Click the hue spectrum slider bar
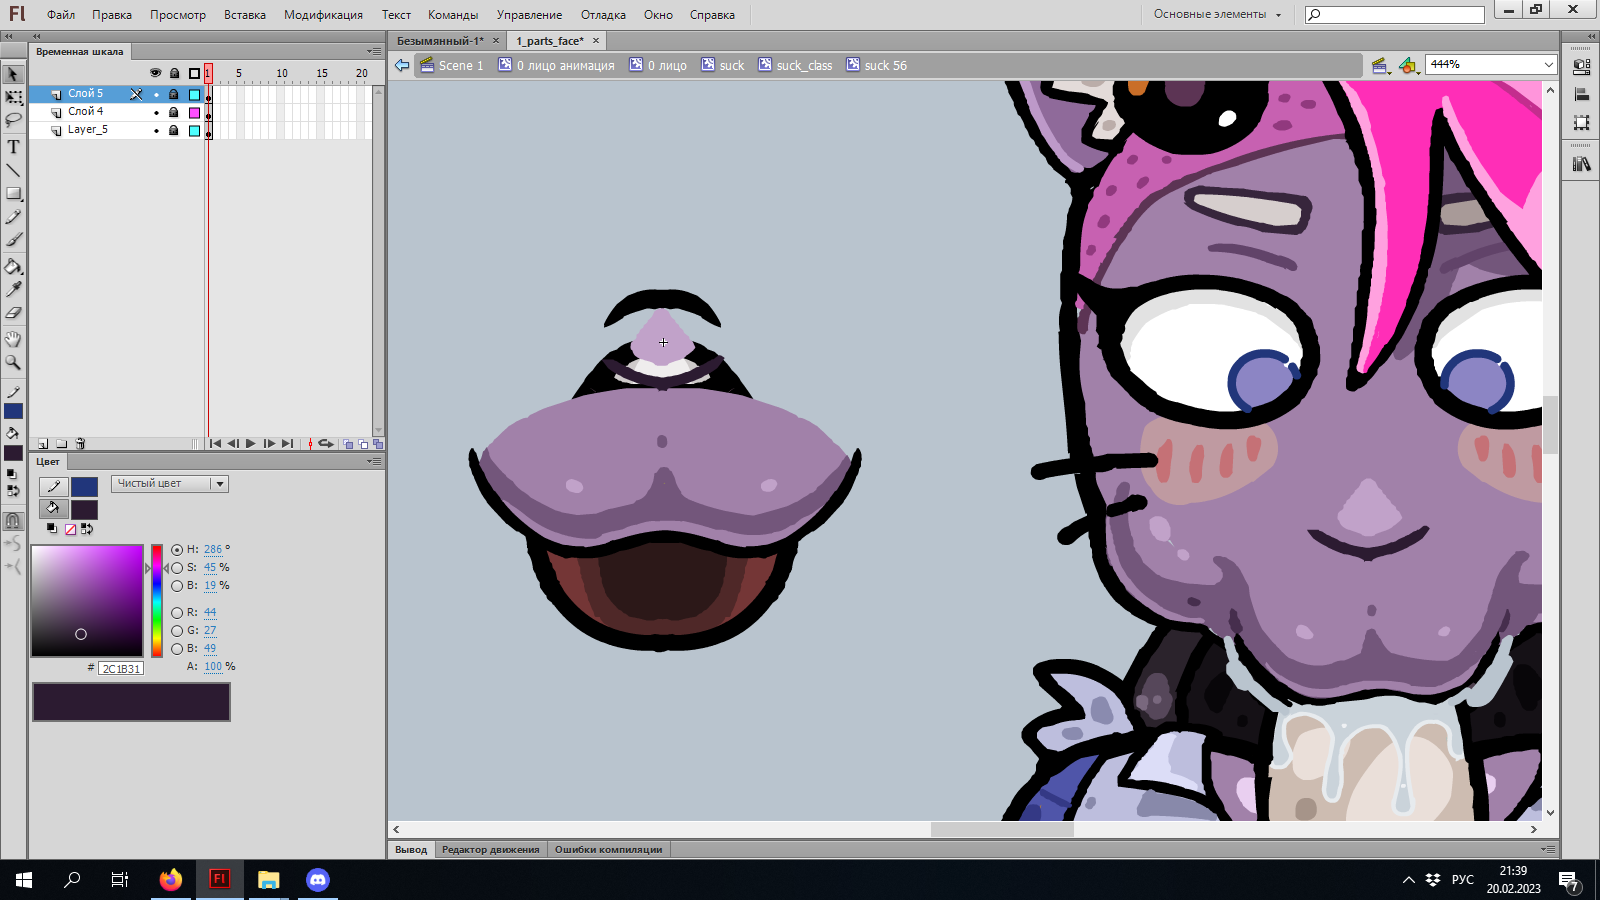The width and height of the screenshot is (1600, 900). click(x=157, y=601)
